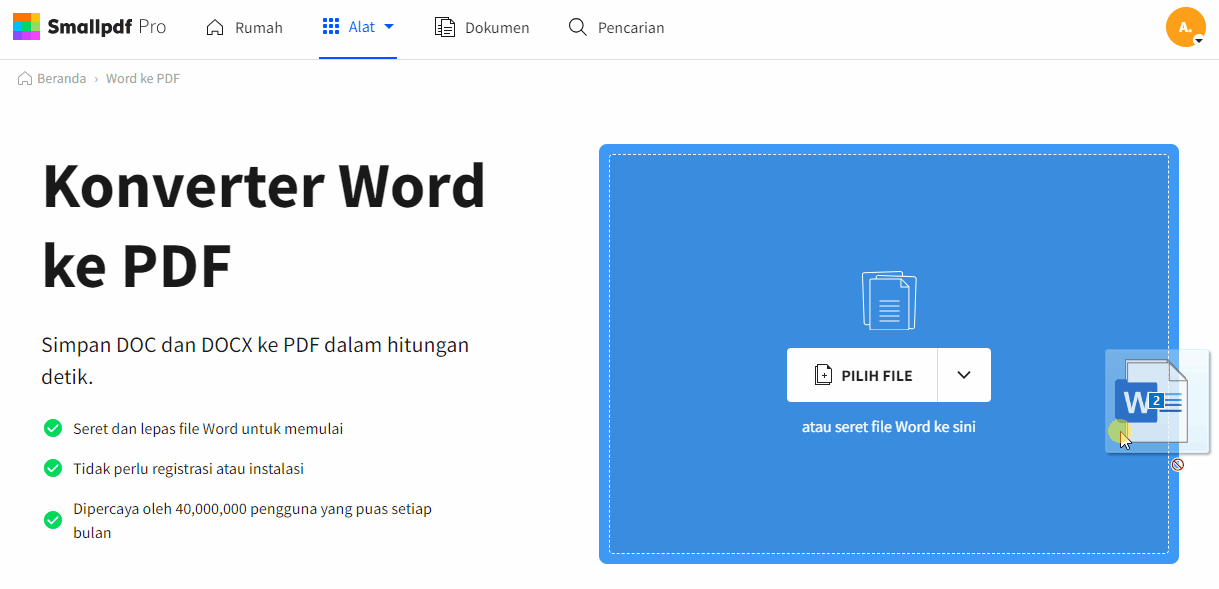Click the Konverter Word ke PDF heading
Viewport: 1219px width, 589px height.
point(264,226)
